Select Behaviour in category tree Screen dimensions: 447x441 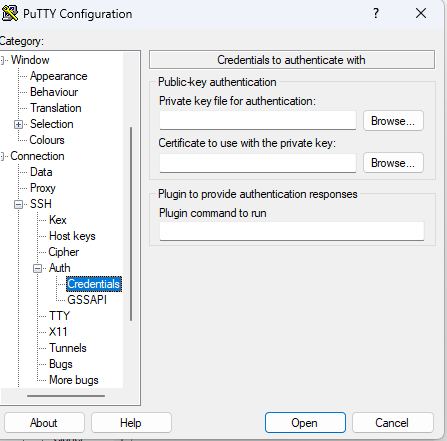click(x=54, y=92)
